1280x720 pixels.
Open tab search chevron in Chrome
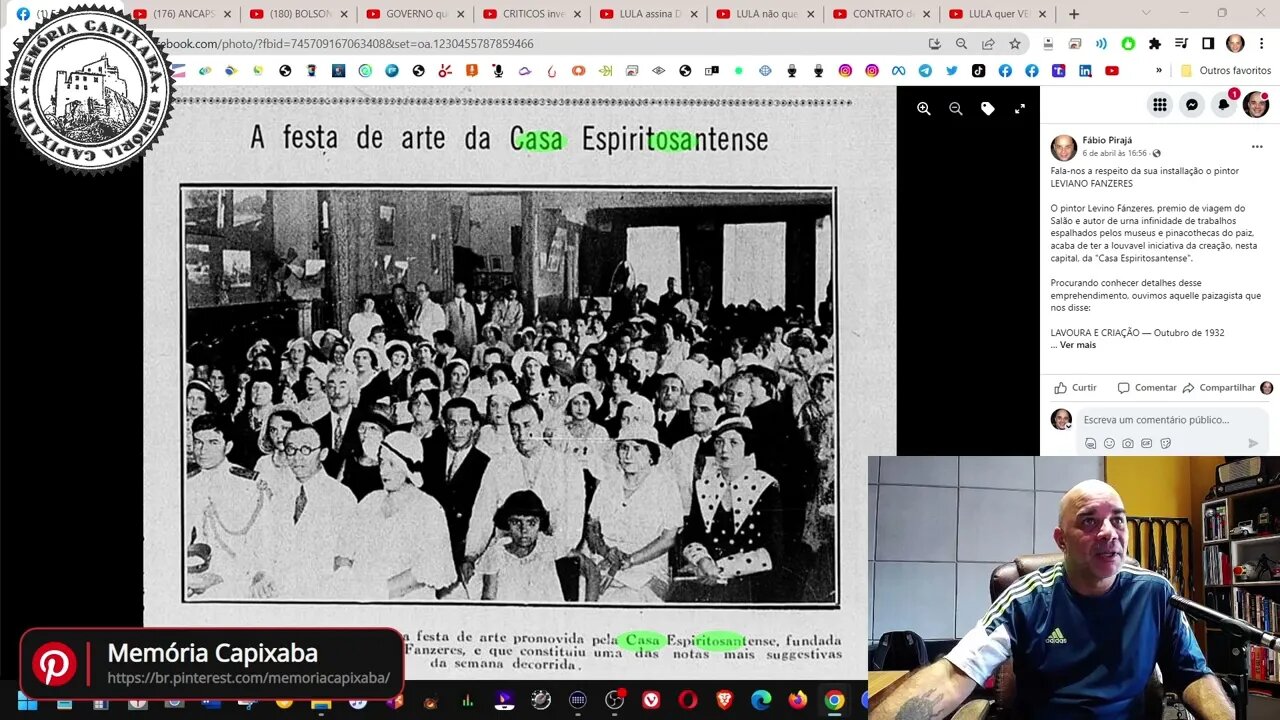[1144, 14]
